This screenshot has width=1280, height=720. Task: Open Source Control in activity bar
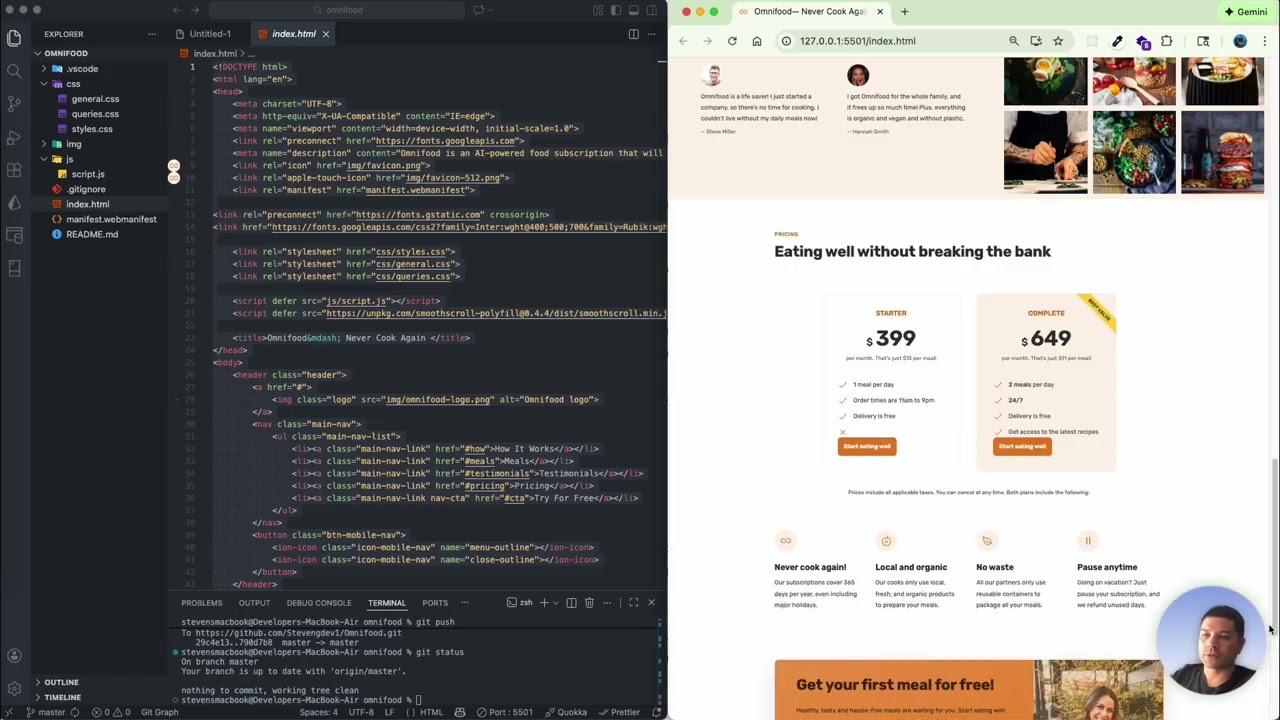(x=14, y=104)
